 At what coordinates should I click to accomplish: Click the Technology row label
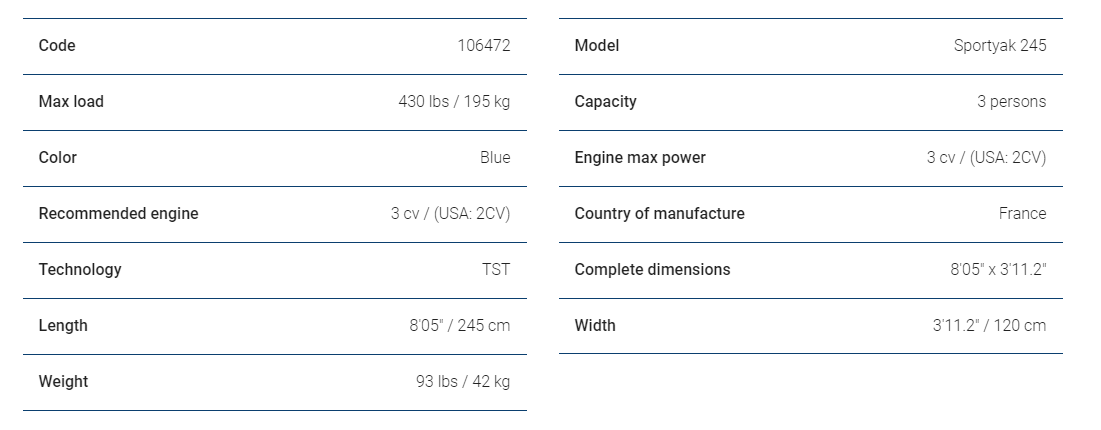point(80,270)
